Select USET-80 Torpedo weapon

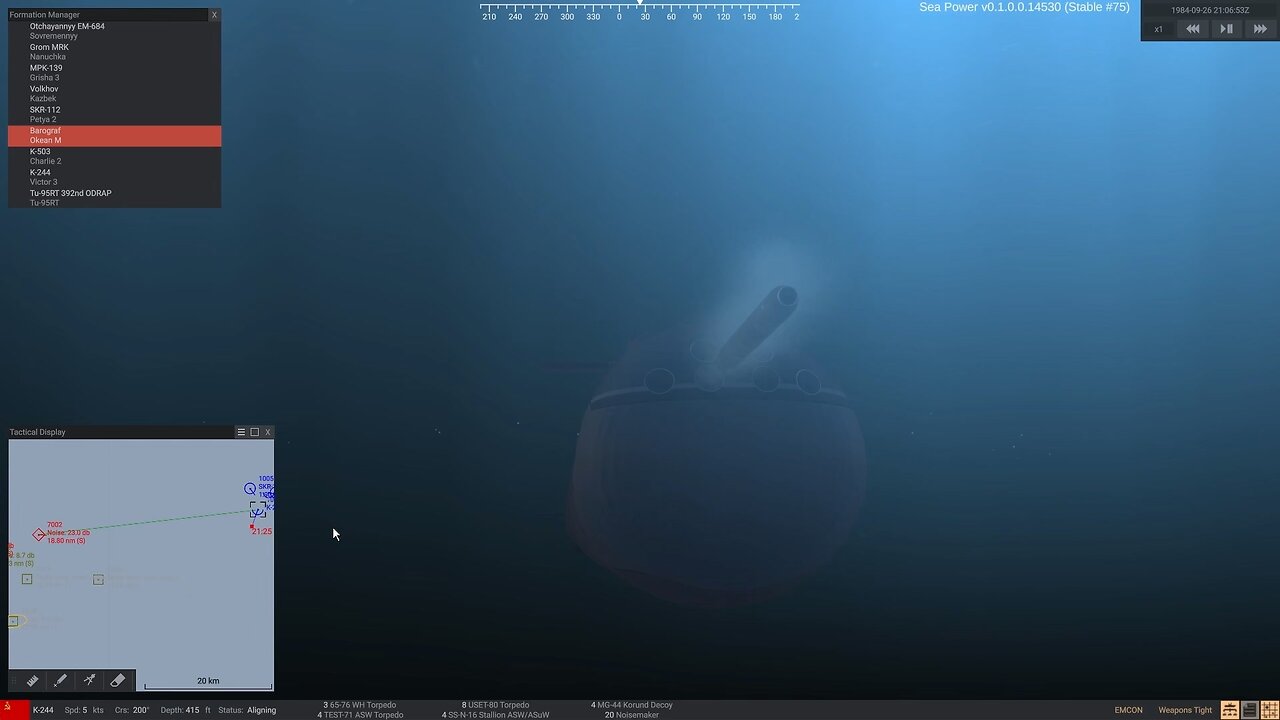(495, 705)
